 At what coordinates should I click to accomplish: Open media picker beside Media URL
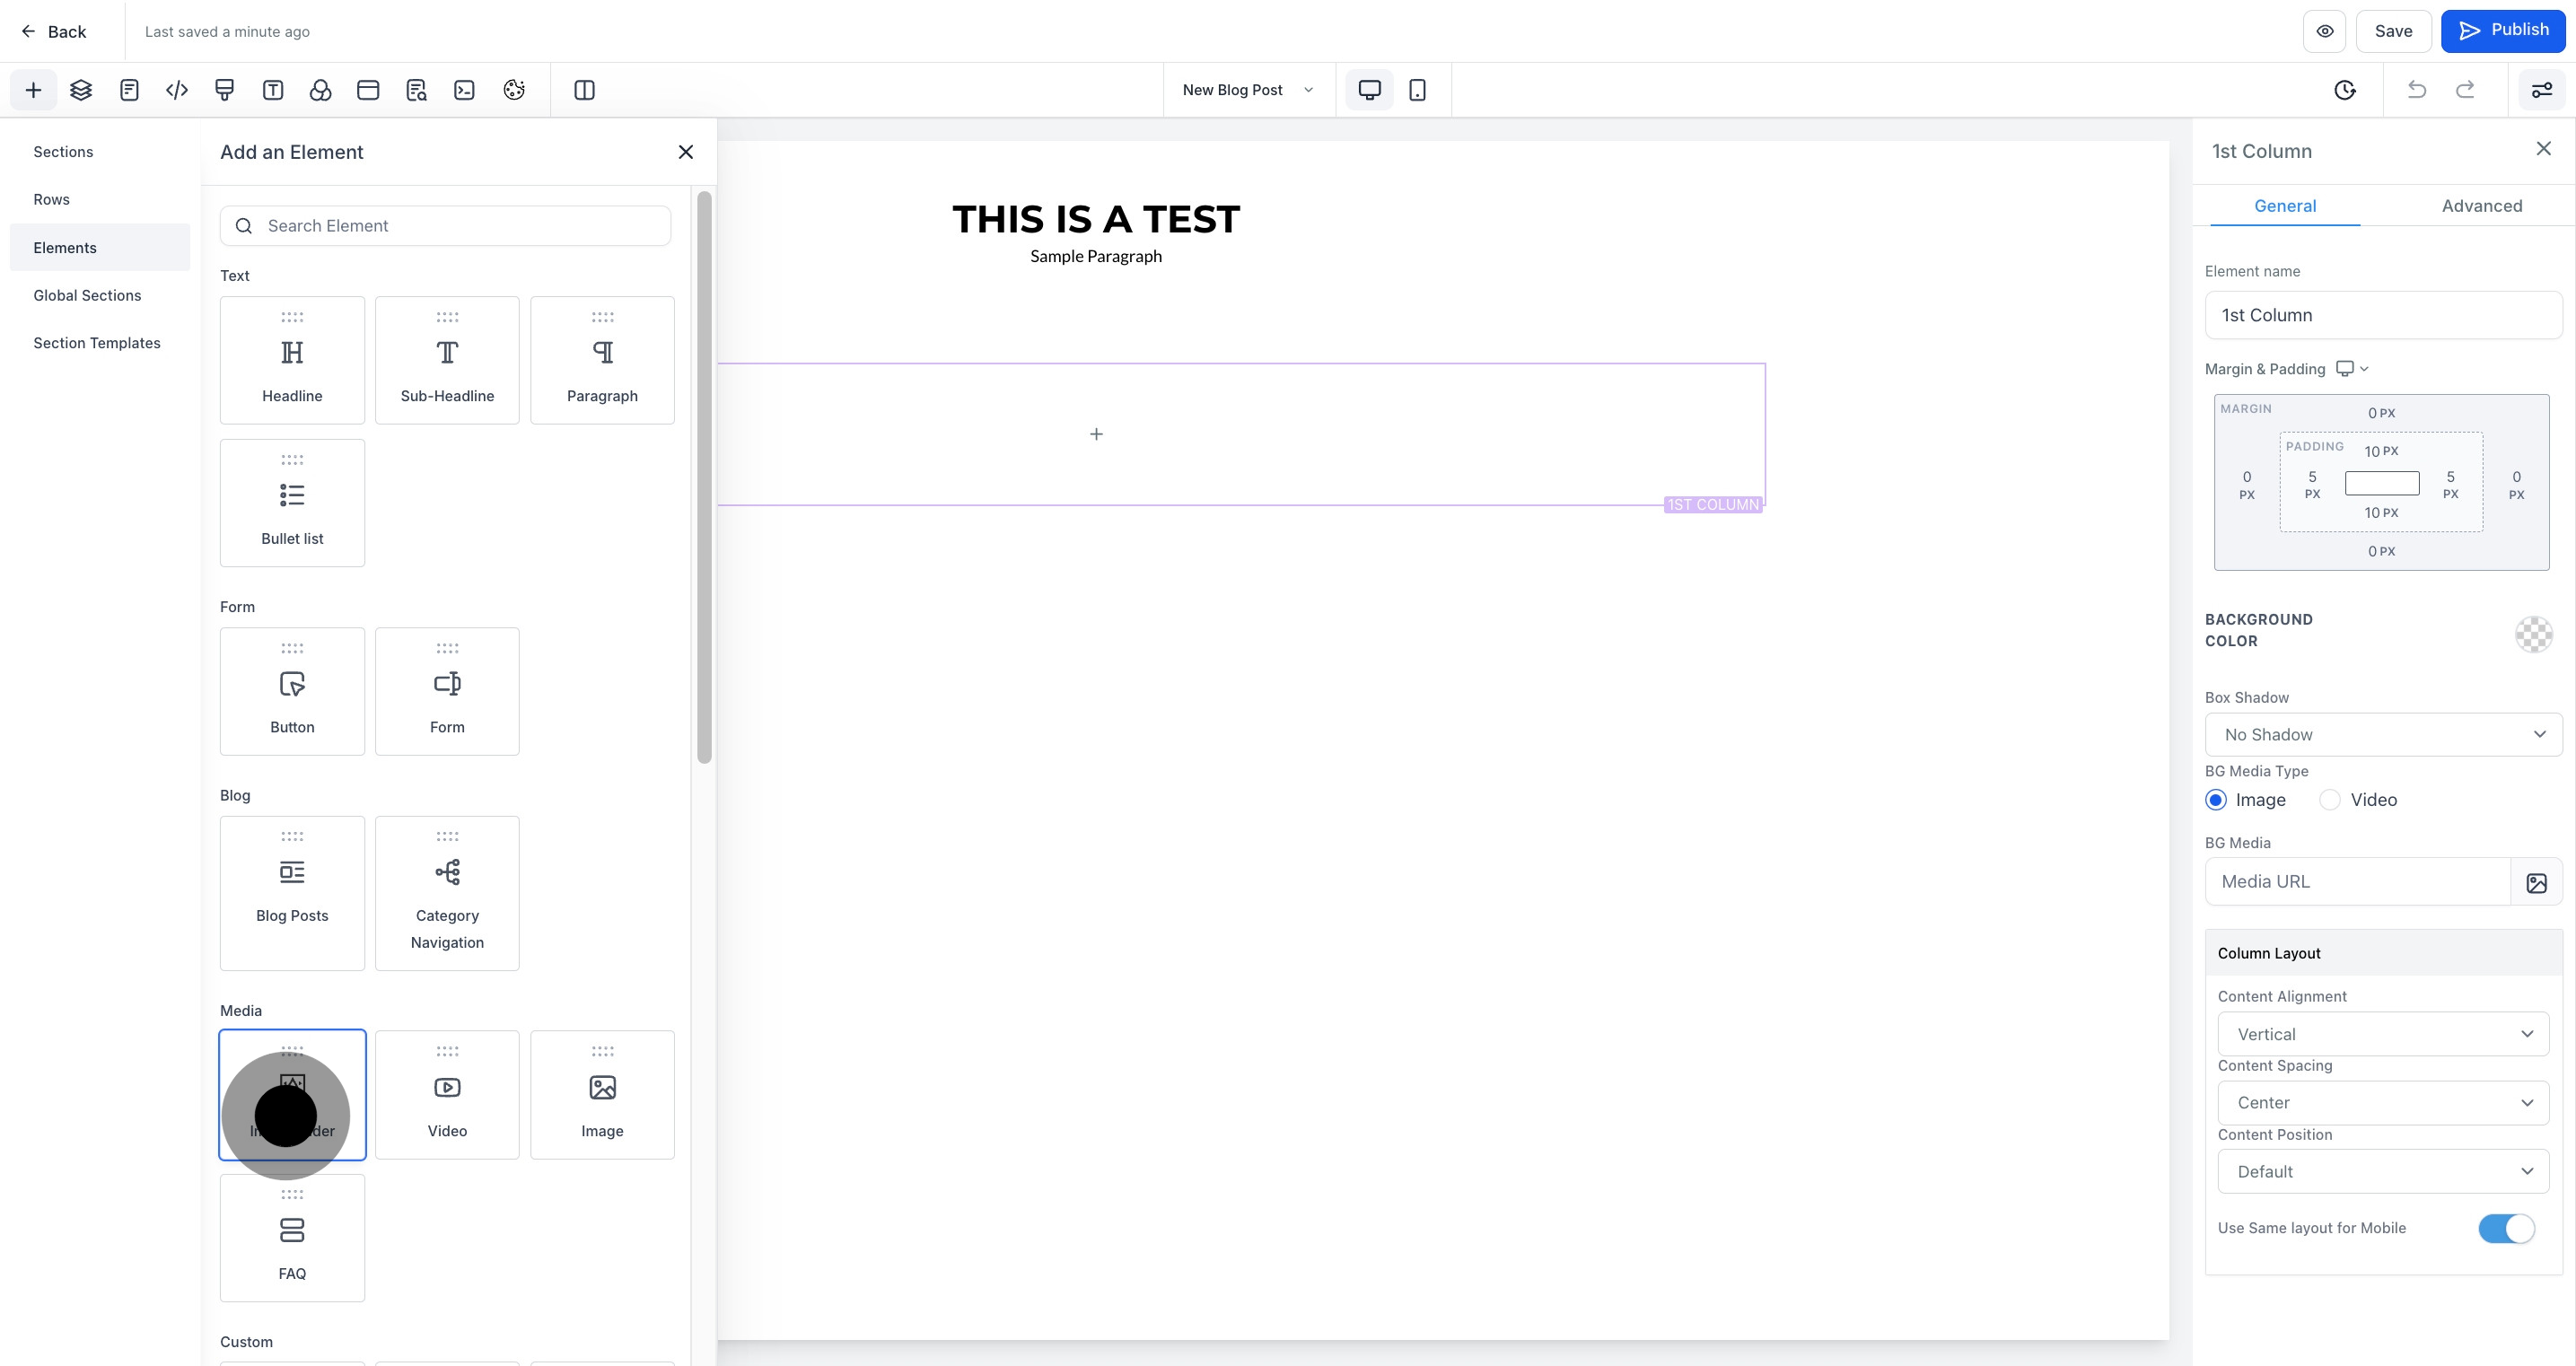pos(2536,882)
